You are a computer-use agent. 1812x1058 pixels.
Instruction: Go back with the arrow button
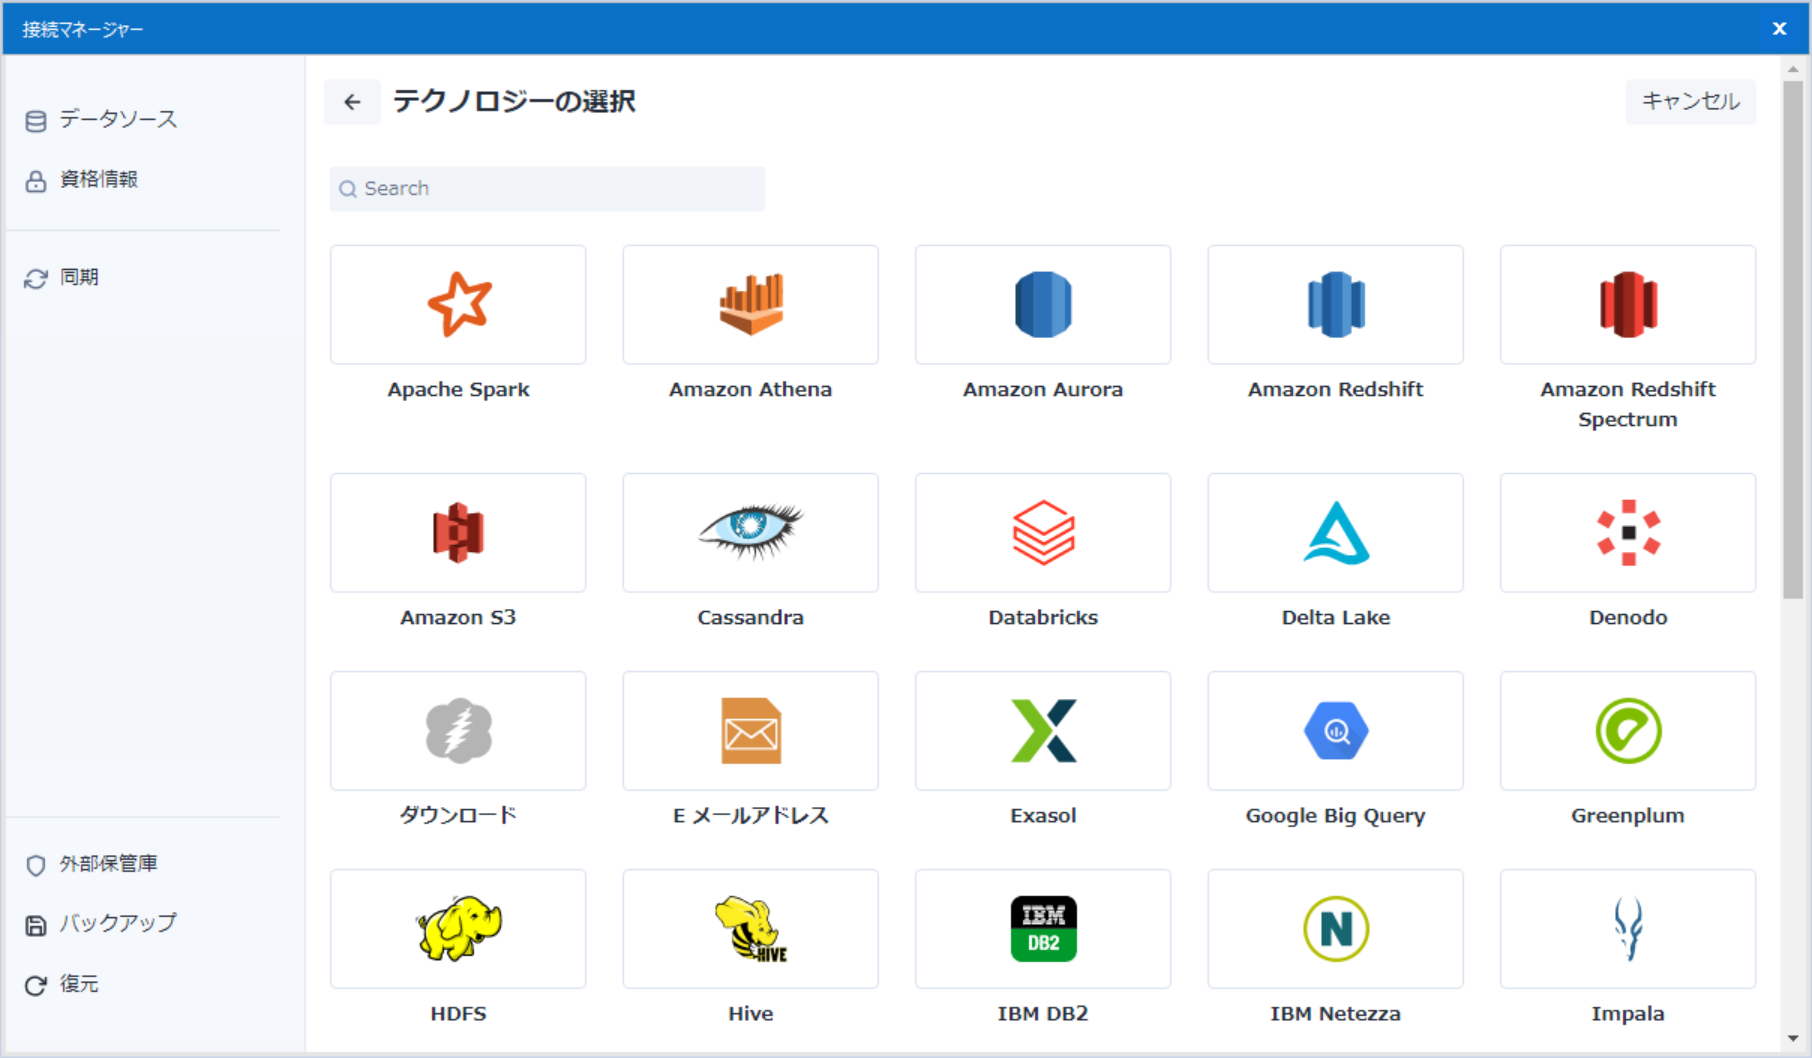352,102
